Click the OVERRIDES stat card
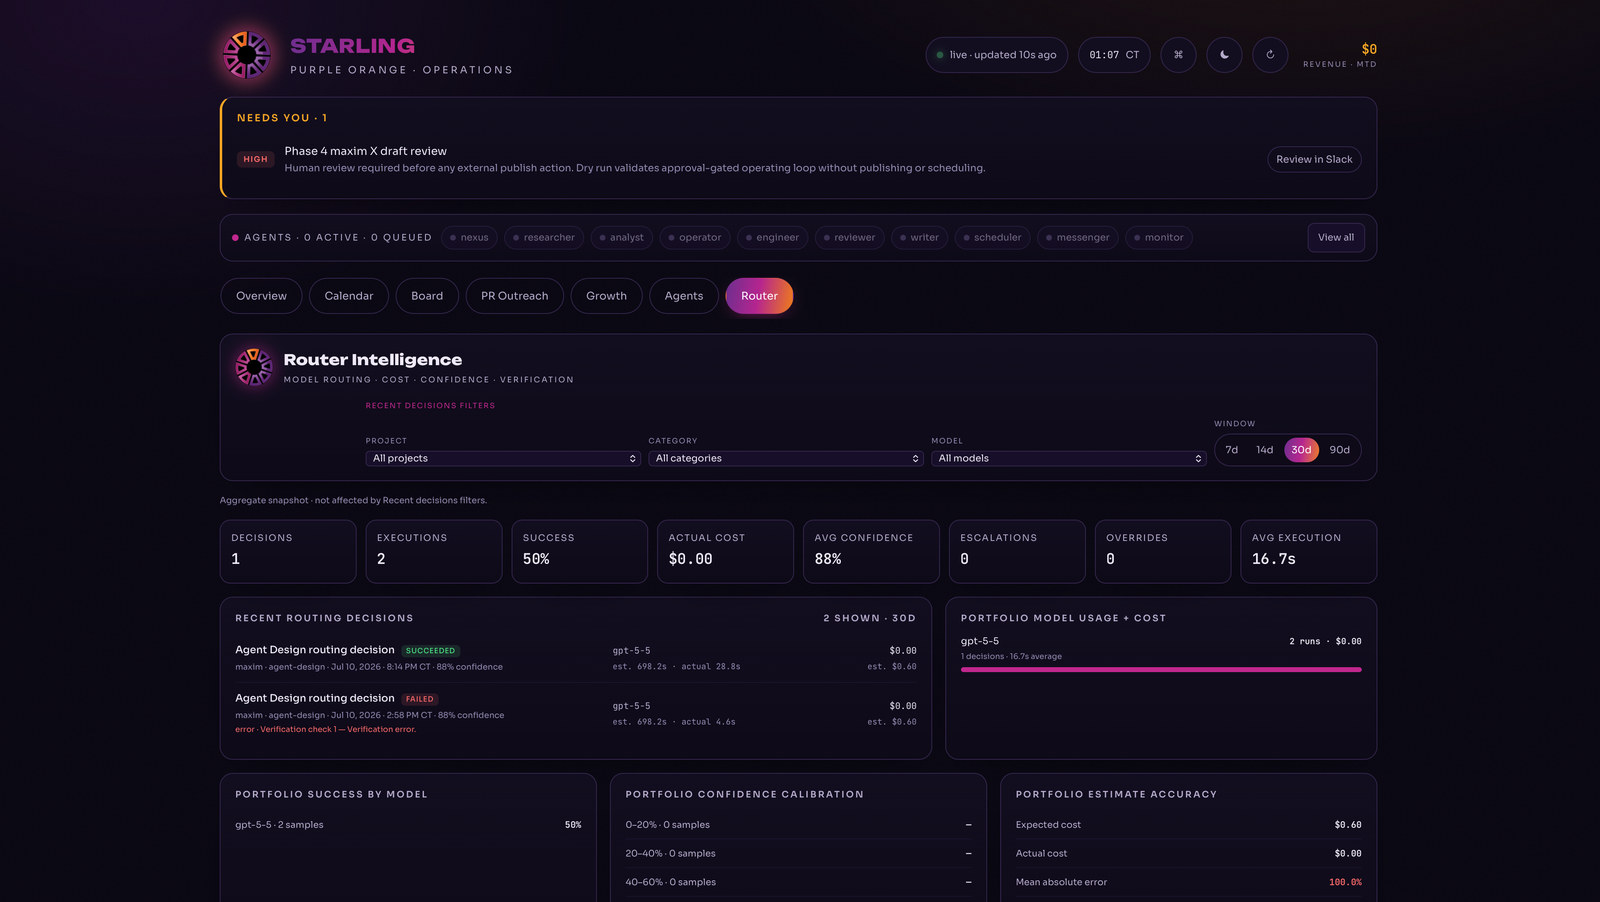Image resolution: width=1600 pixels, height=902 pixels. [1162, 551]
